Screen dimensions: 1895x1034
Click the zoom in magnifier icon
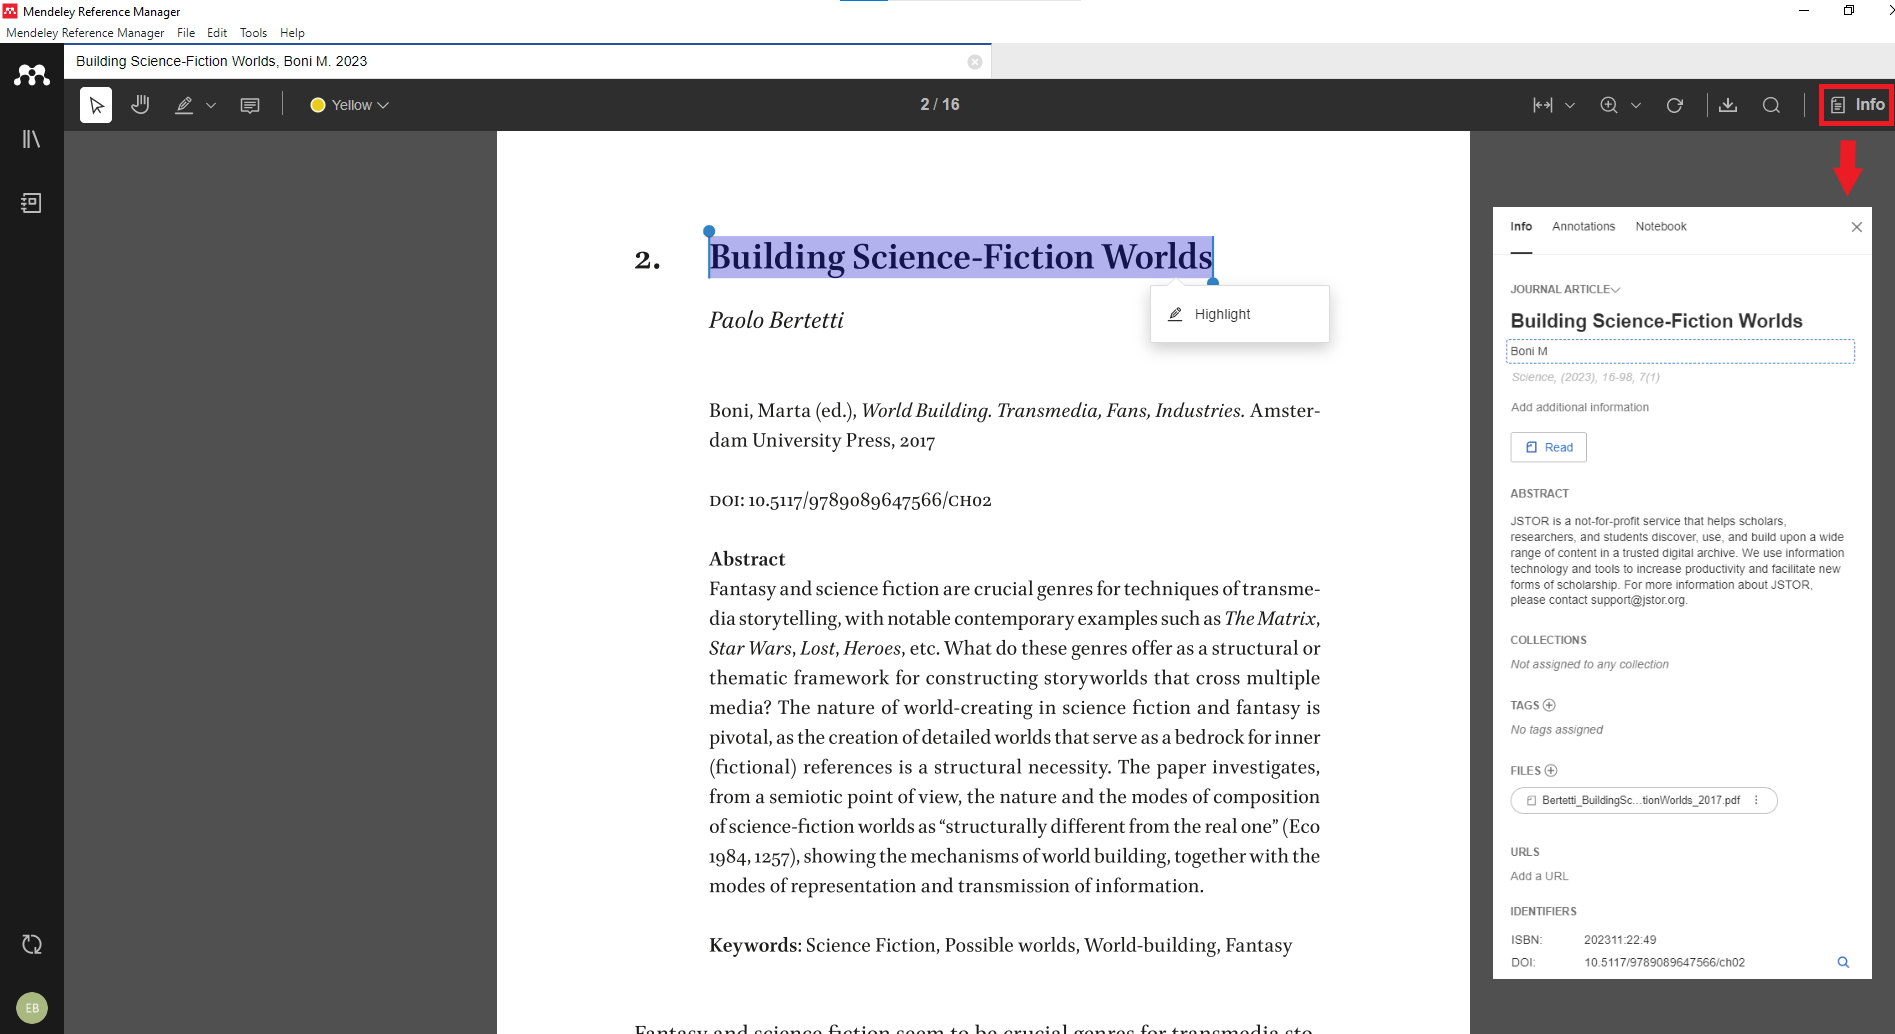point(1609,105)
